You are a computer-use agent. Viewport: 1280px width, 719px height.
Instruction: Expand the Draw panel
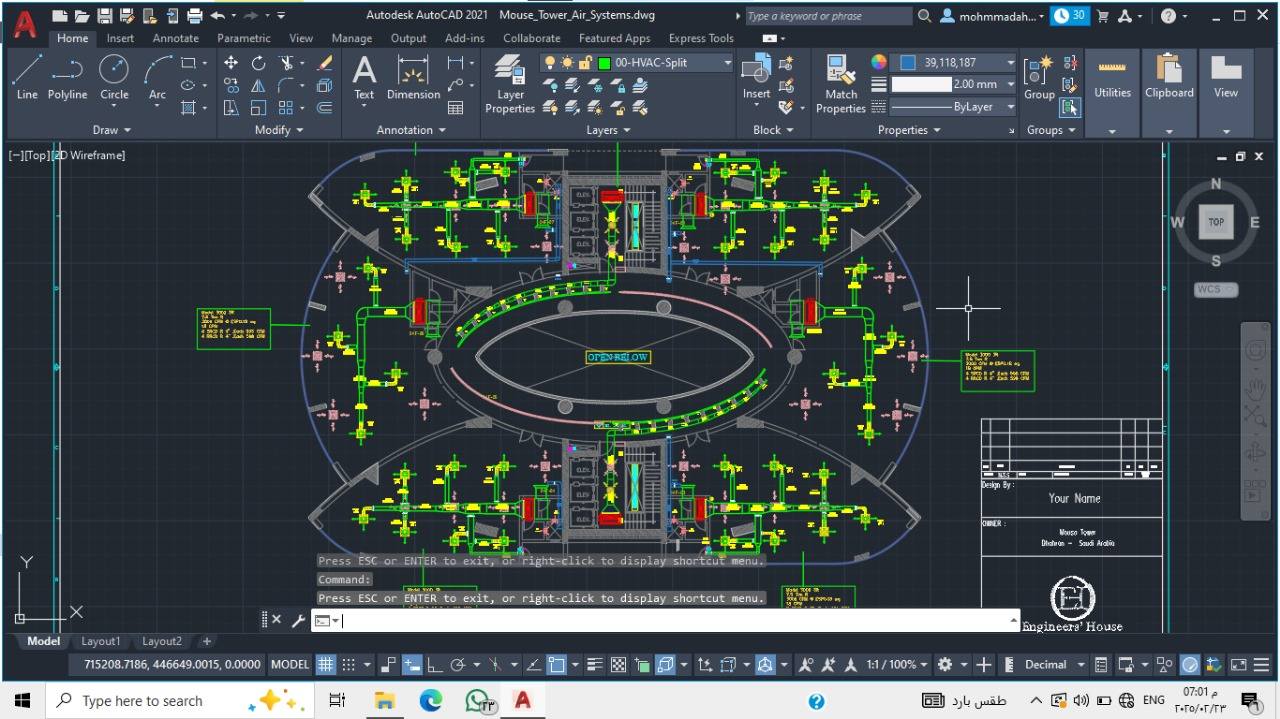tap(112, 130)
